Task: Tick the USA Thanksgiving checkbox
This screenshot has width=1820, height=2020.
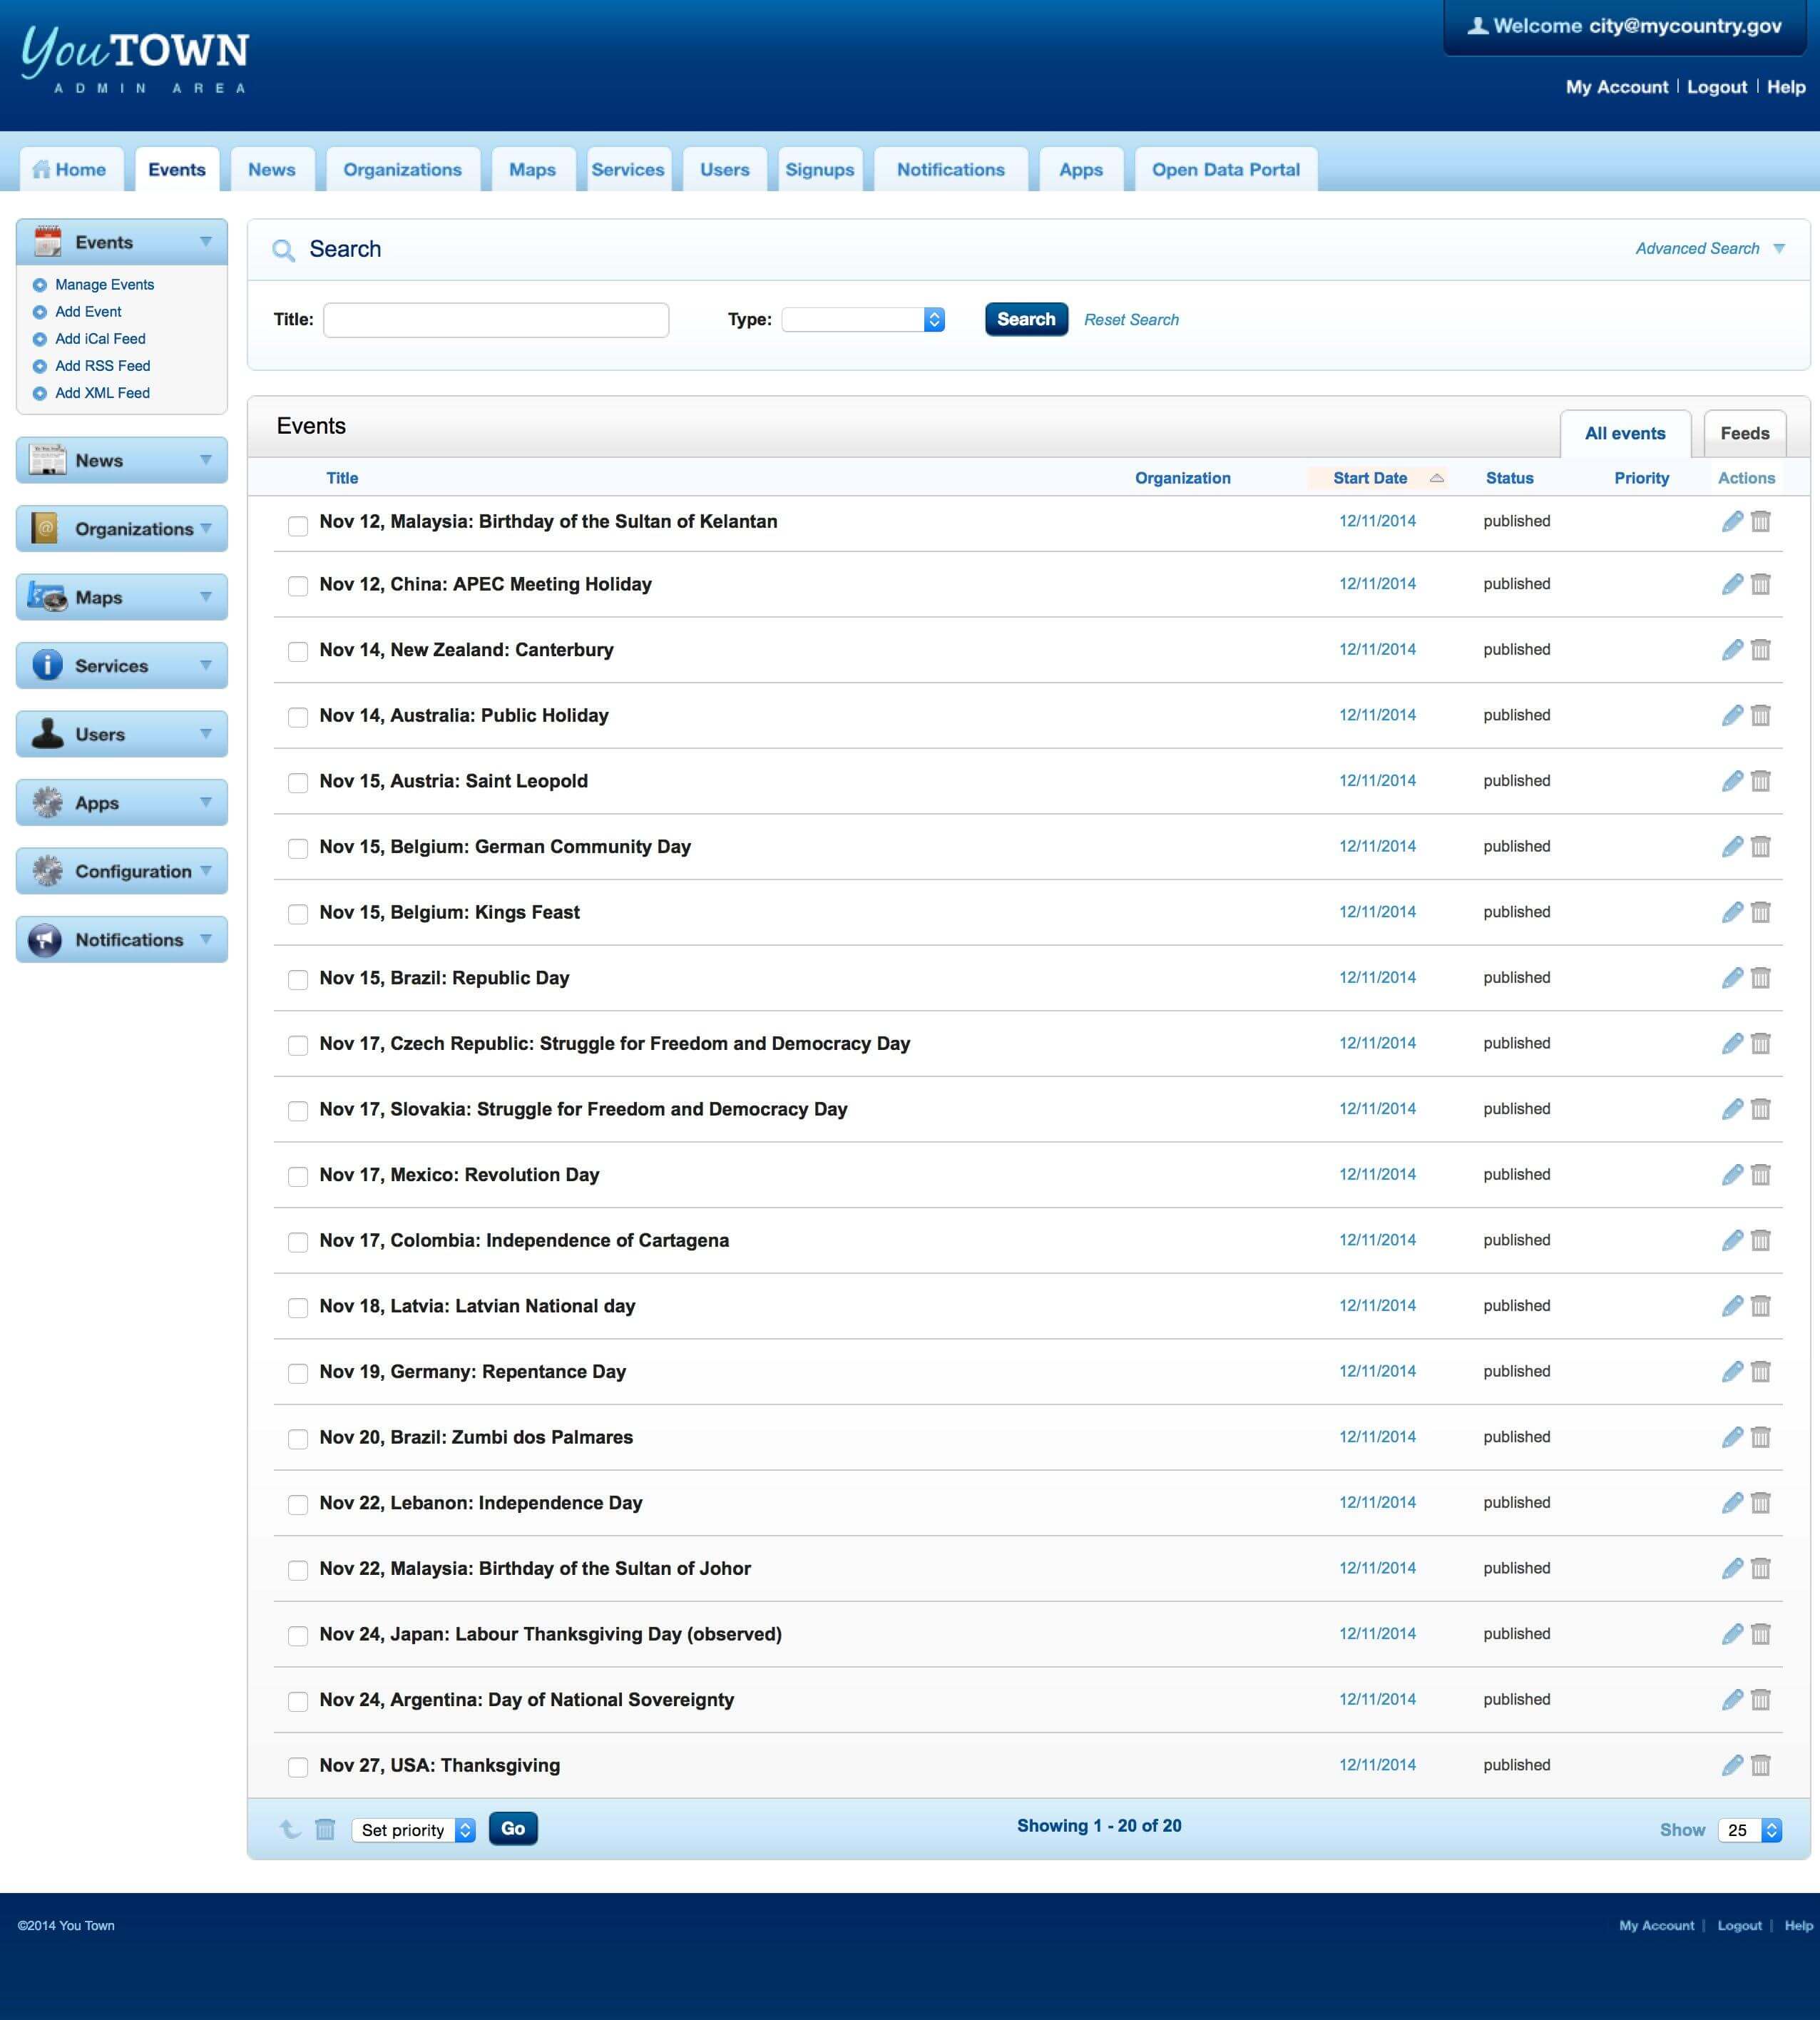Action: [298, 1767]
